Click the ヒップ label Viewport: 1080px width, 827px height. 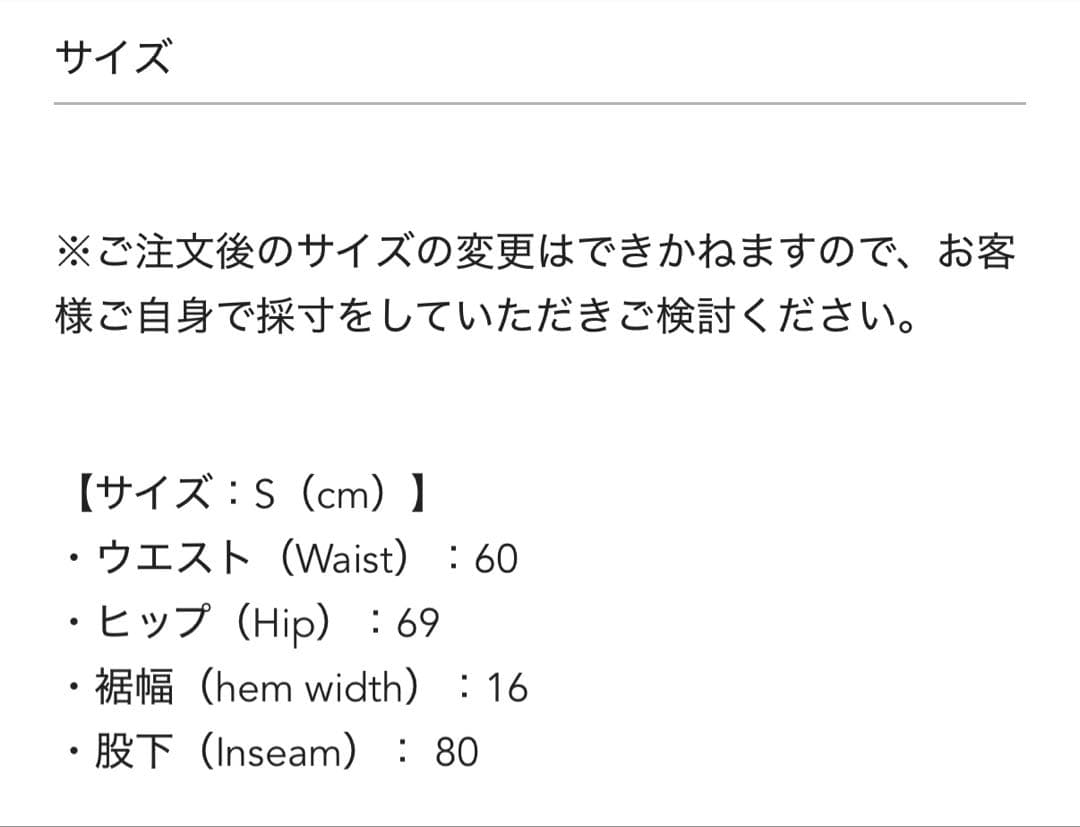tap(153, 623)
